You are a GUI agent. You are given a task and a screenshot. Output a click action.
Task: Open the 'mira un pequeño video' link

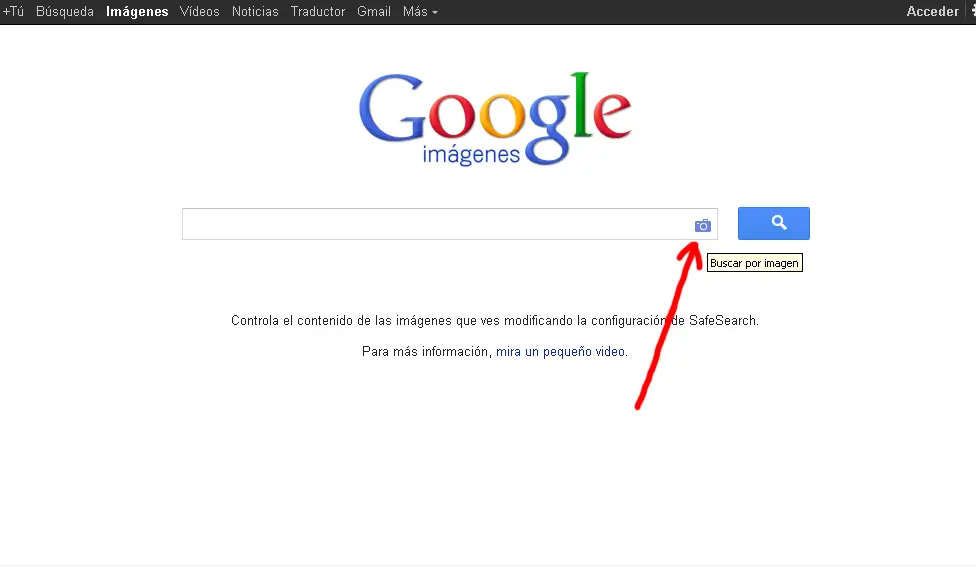click(561, 352)
